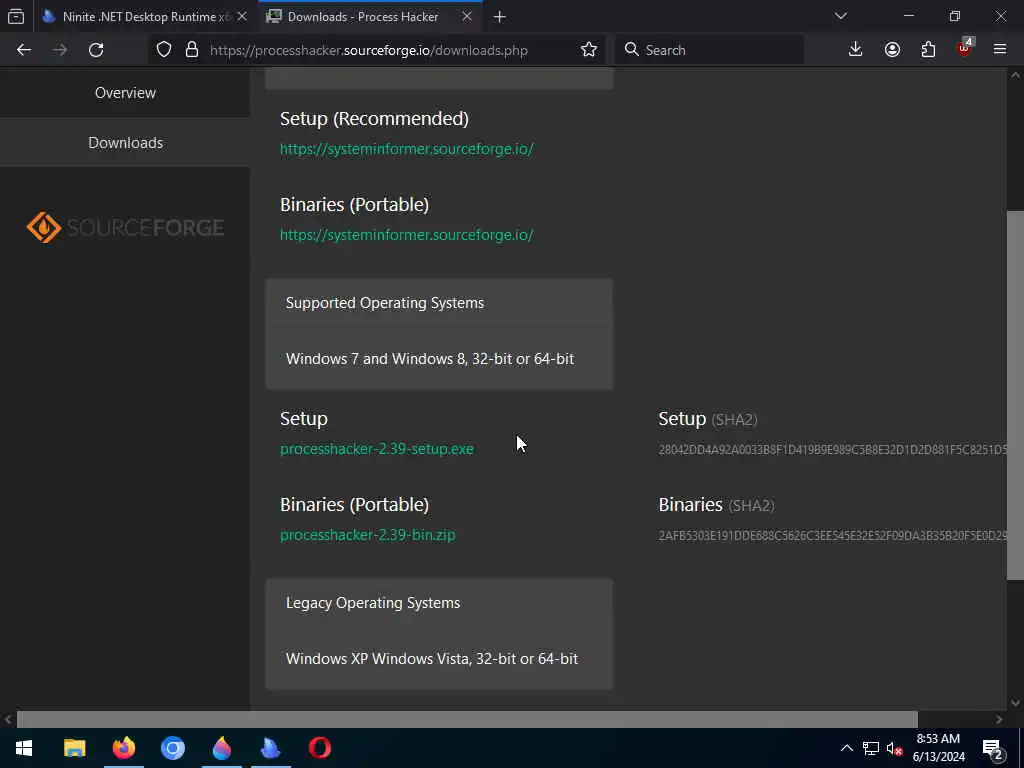
Task: Click the Legacy Operating Systems heading
Action: point(373,603)
